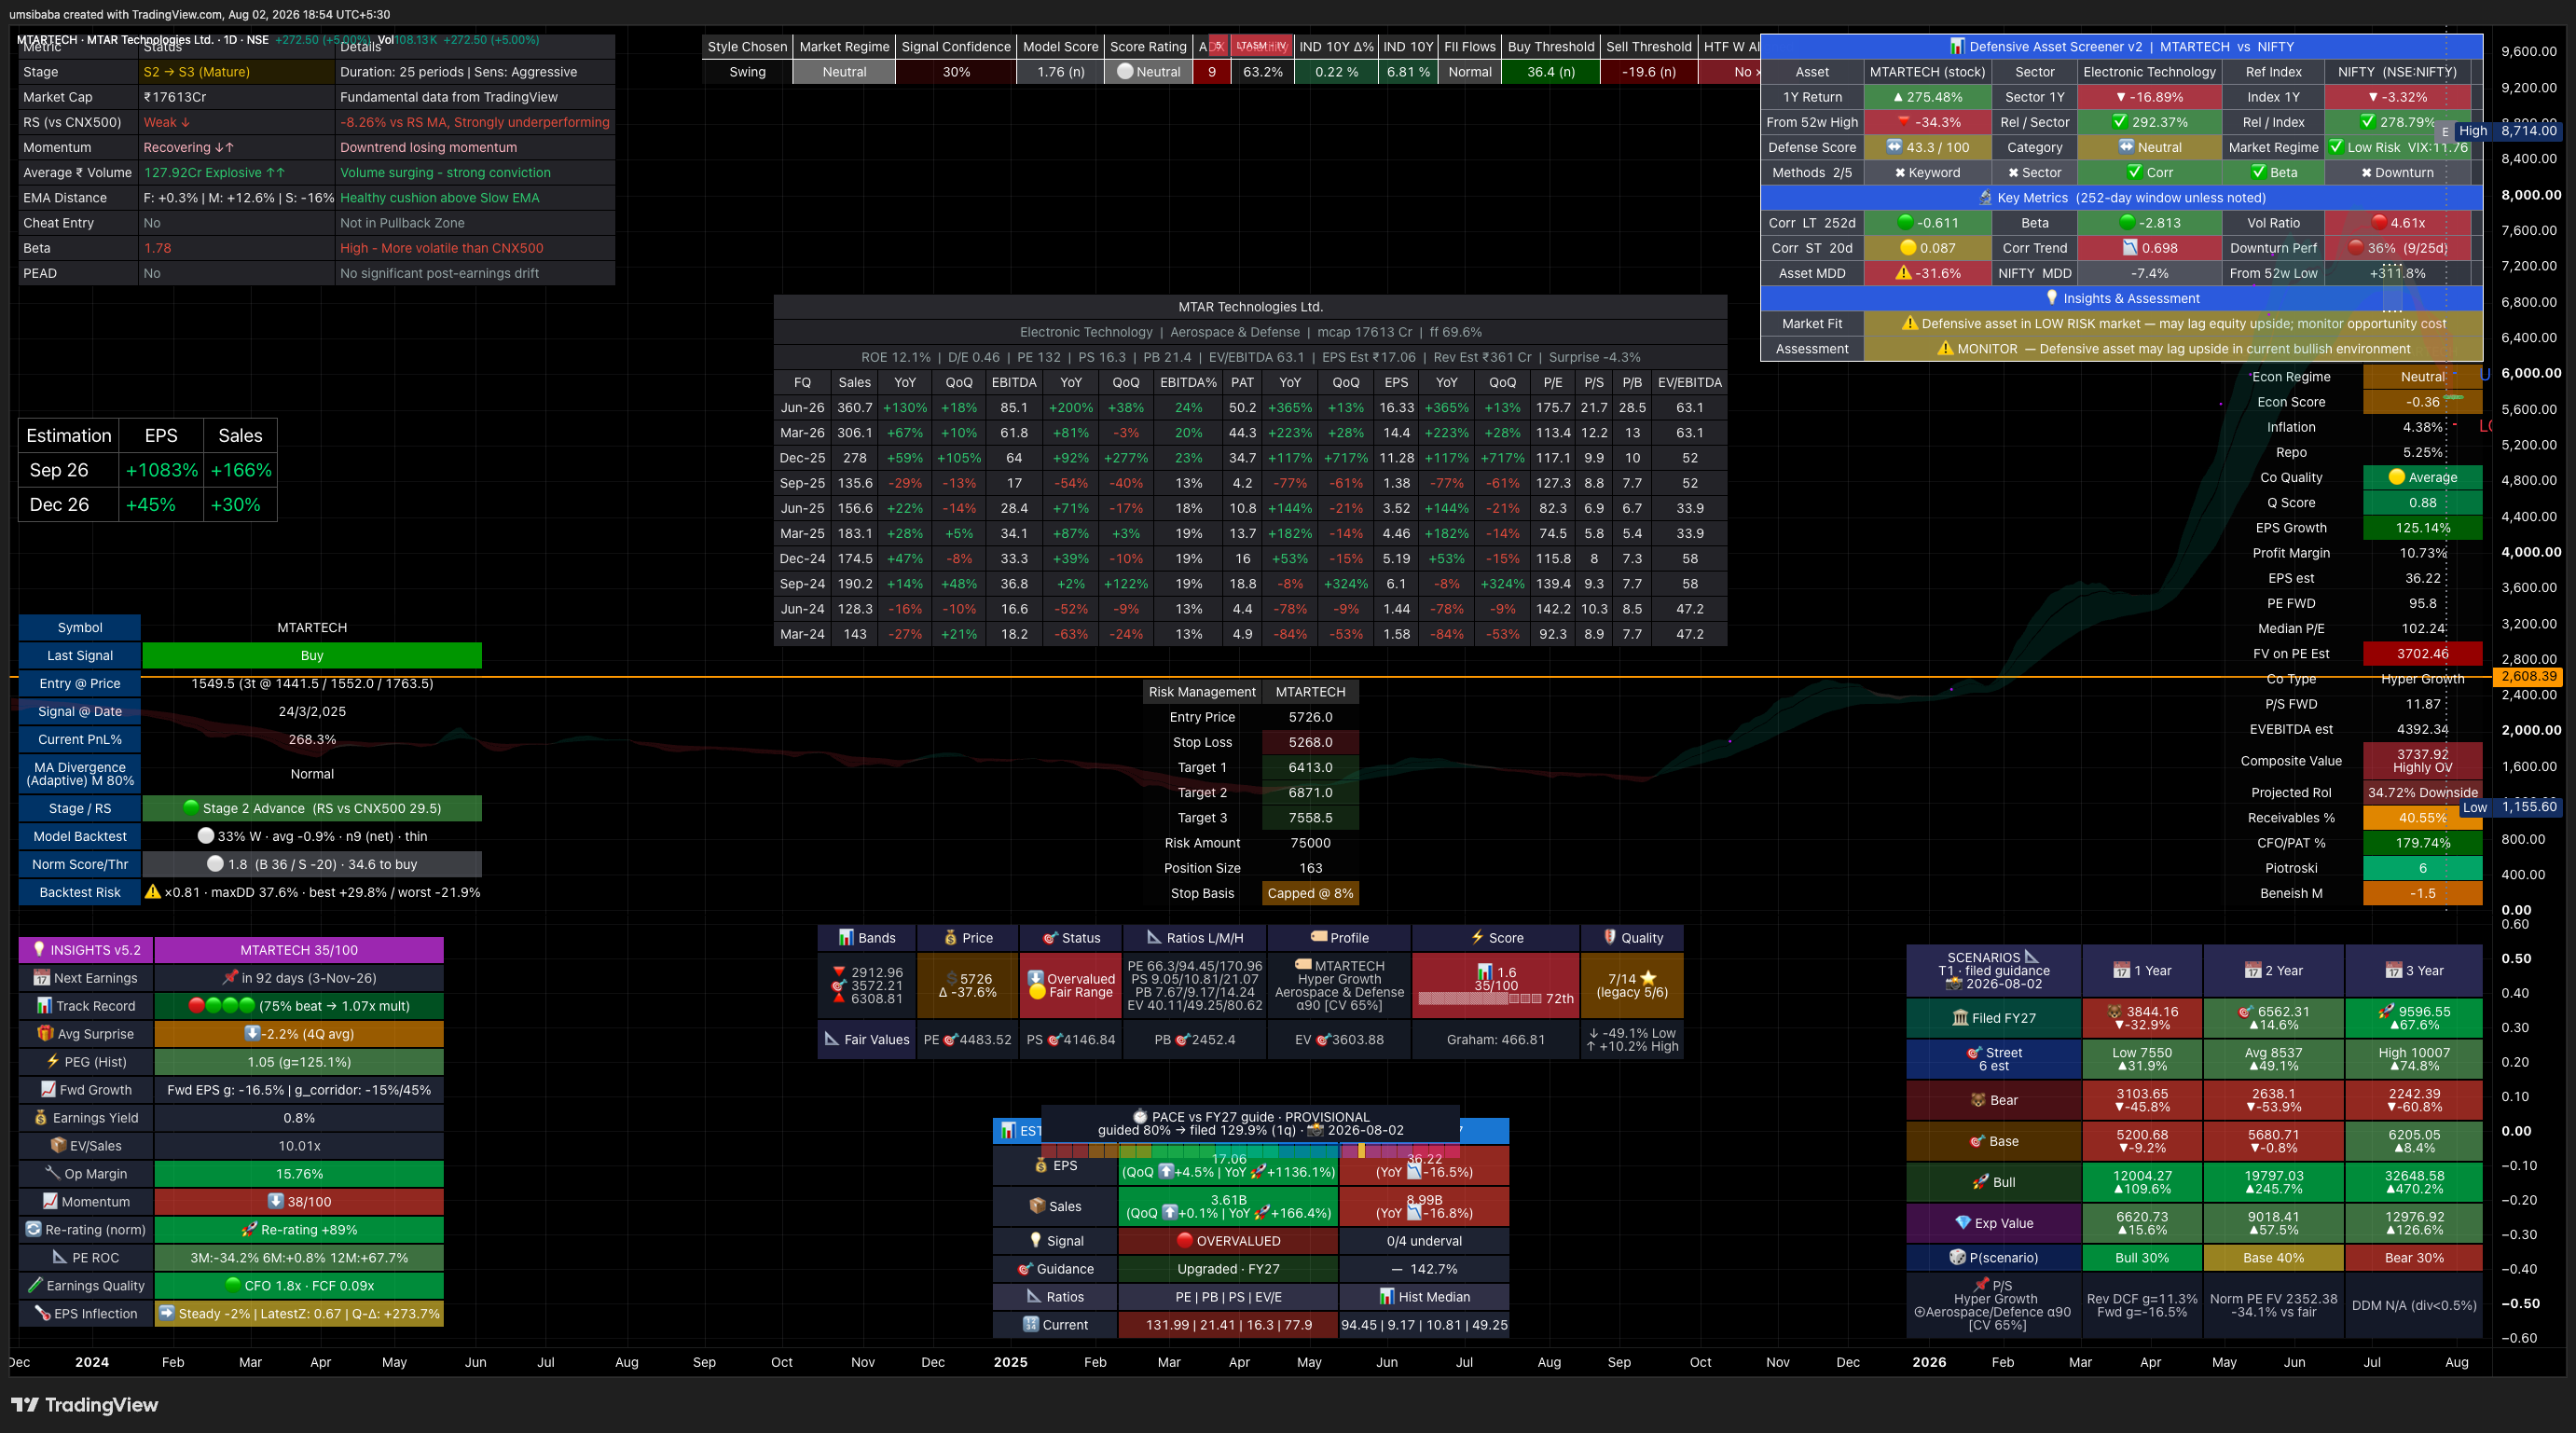
Task: Click the MTARTECH 35/100 purple header cell
Action: pos(299,950)
